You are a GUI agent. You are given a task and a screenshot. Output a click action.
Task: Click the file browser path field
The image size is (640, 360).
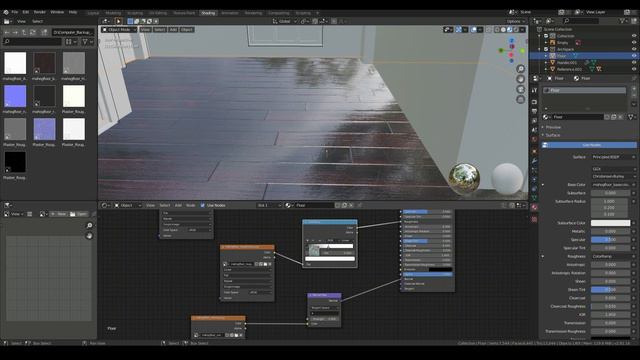point(73,32)
